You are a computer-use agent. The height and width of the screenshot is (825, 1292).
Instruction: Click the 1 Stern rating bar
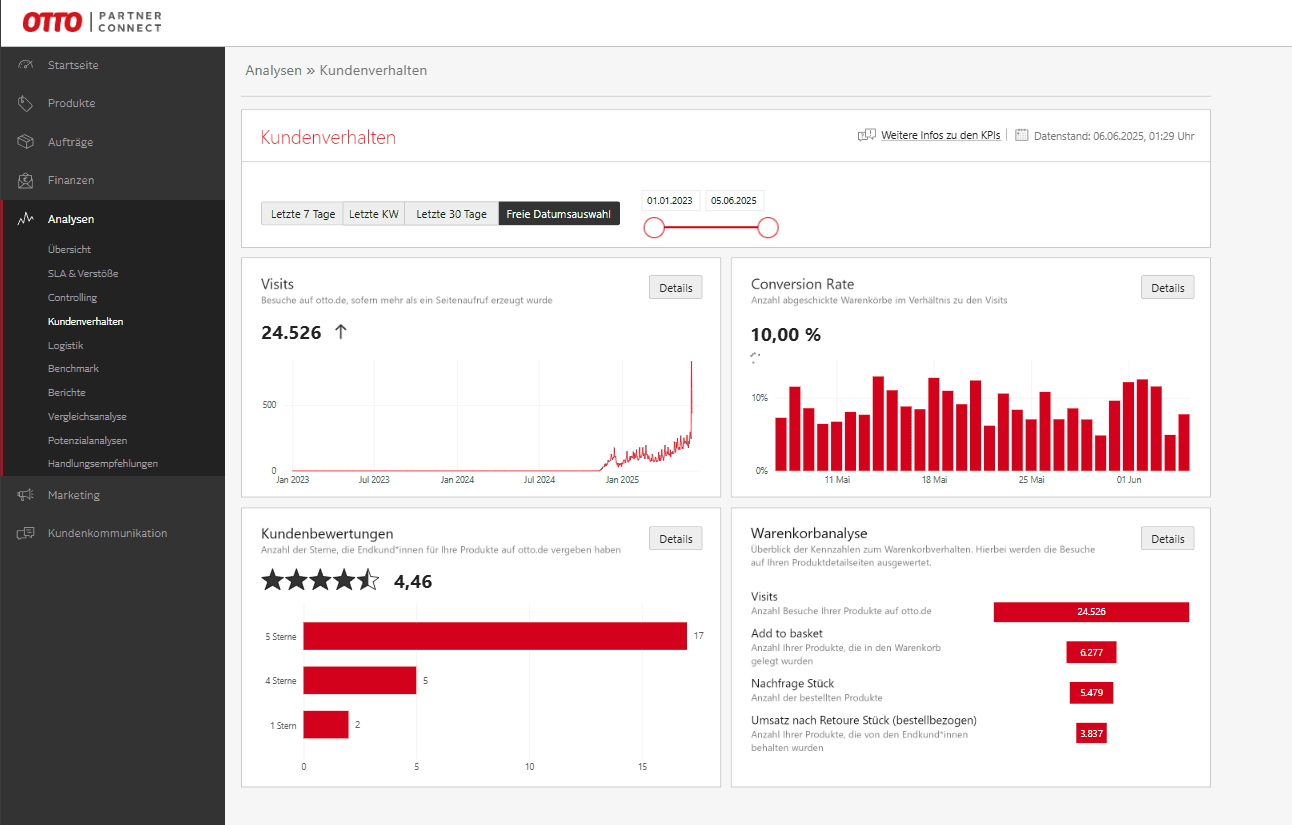326,724
